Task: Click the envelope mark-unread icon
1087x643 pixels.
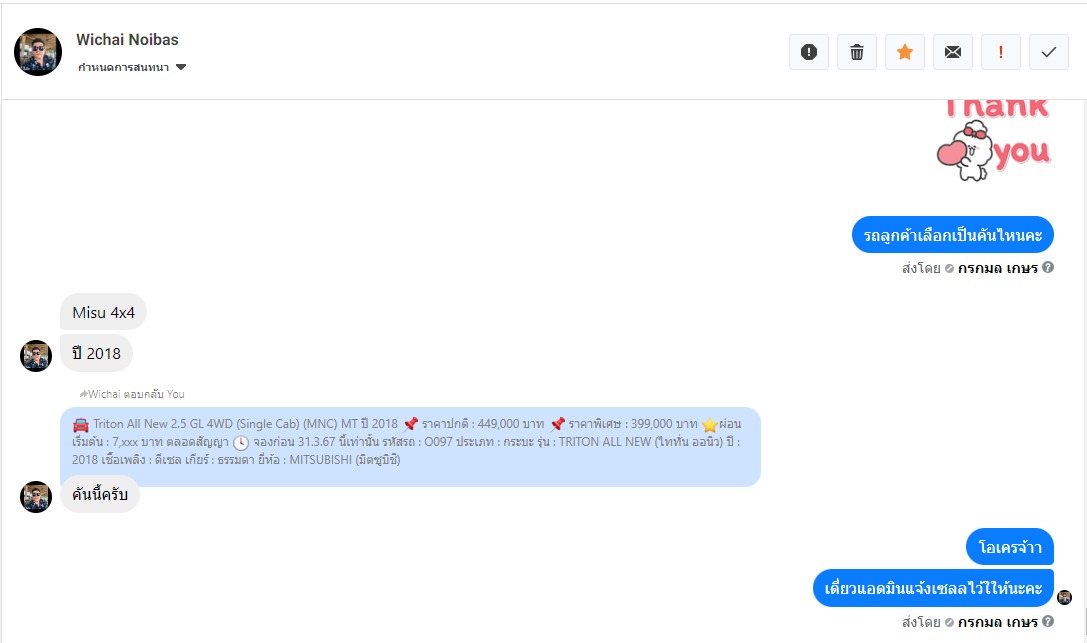Action: point(953,52)
